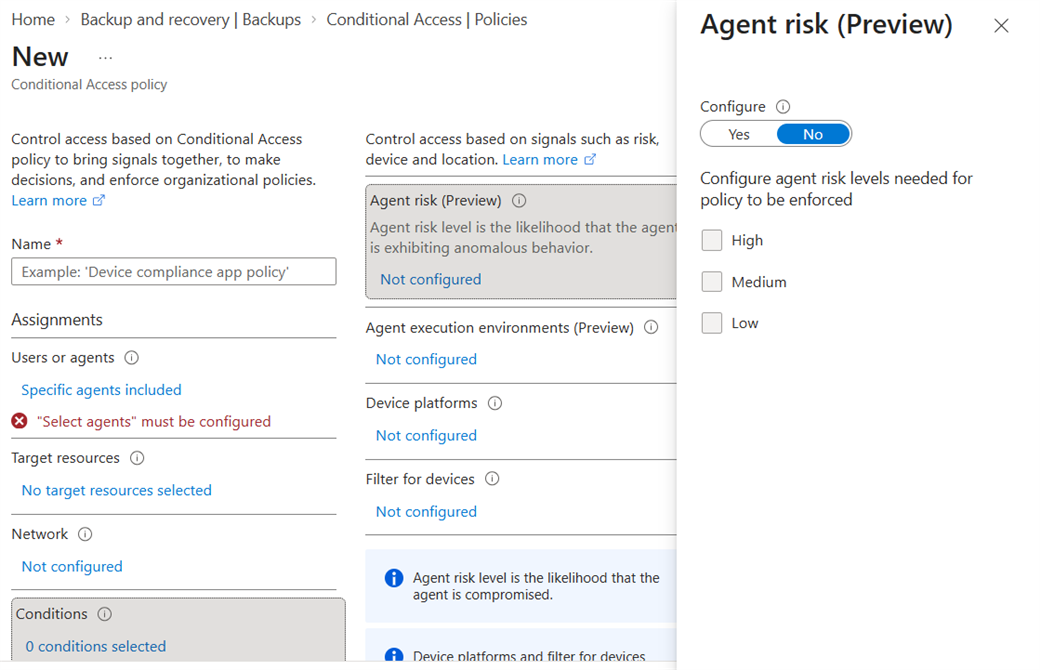Click the info icon beside Agent risk (Preview)
The height and width of the screenshot is (670, 1040).
[519, 200]
